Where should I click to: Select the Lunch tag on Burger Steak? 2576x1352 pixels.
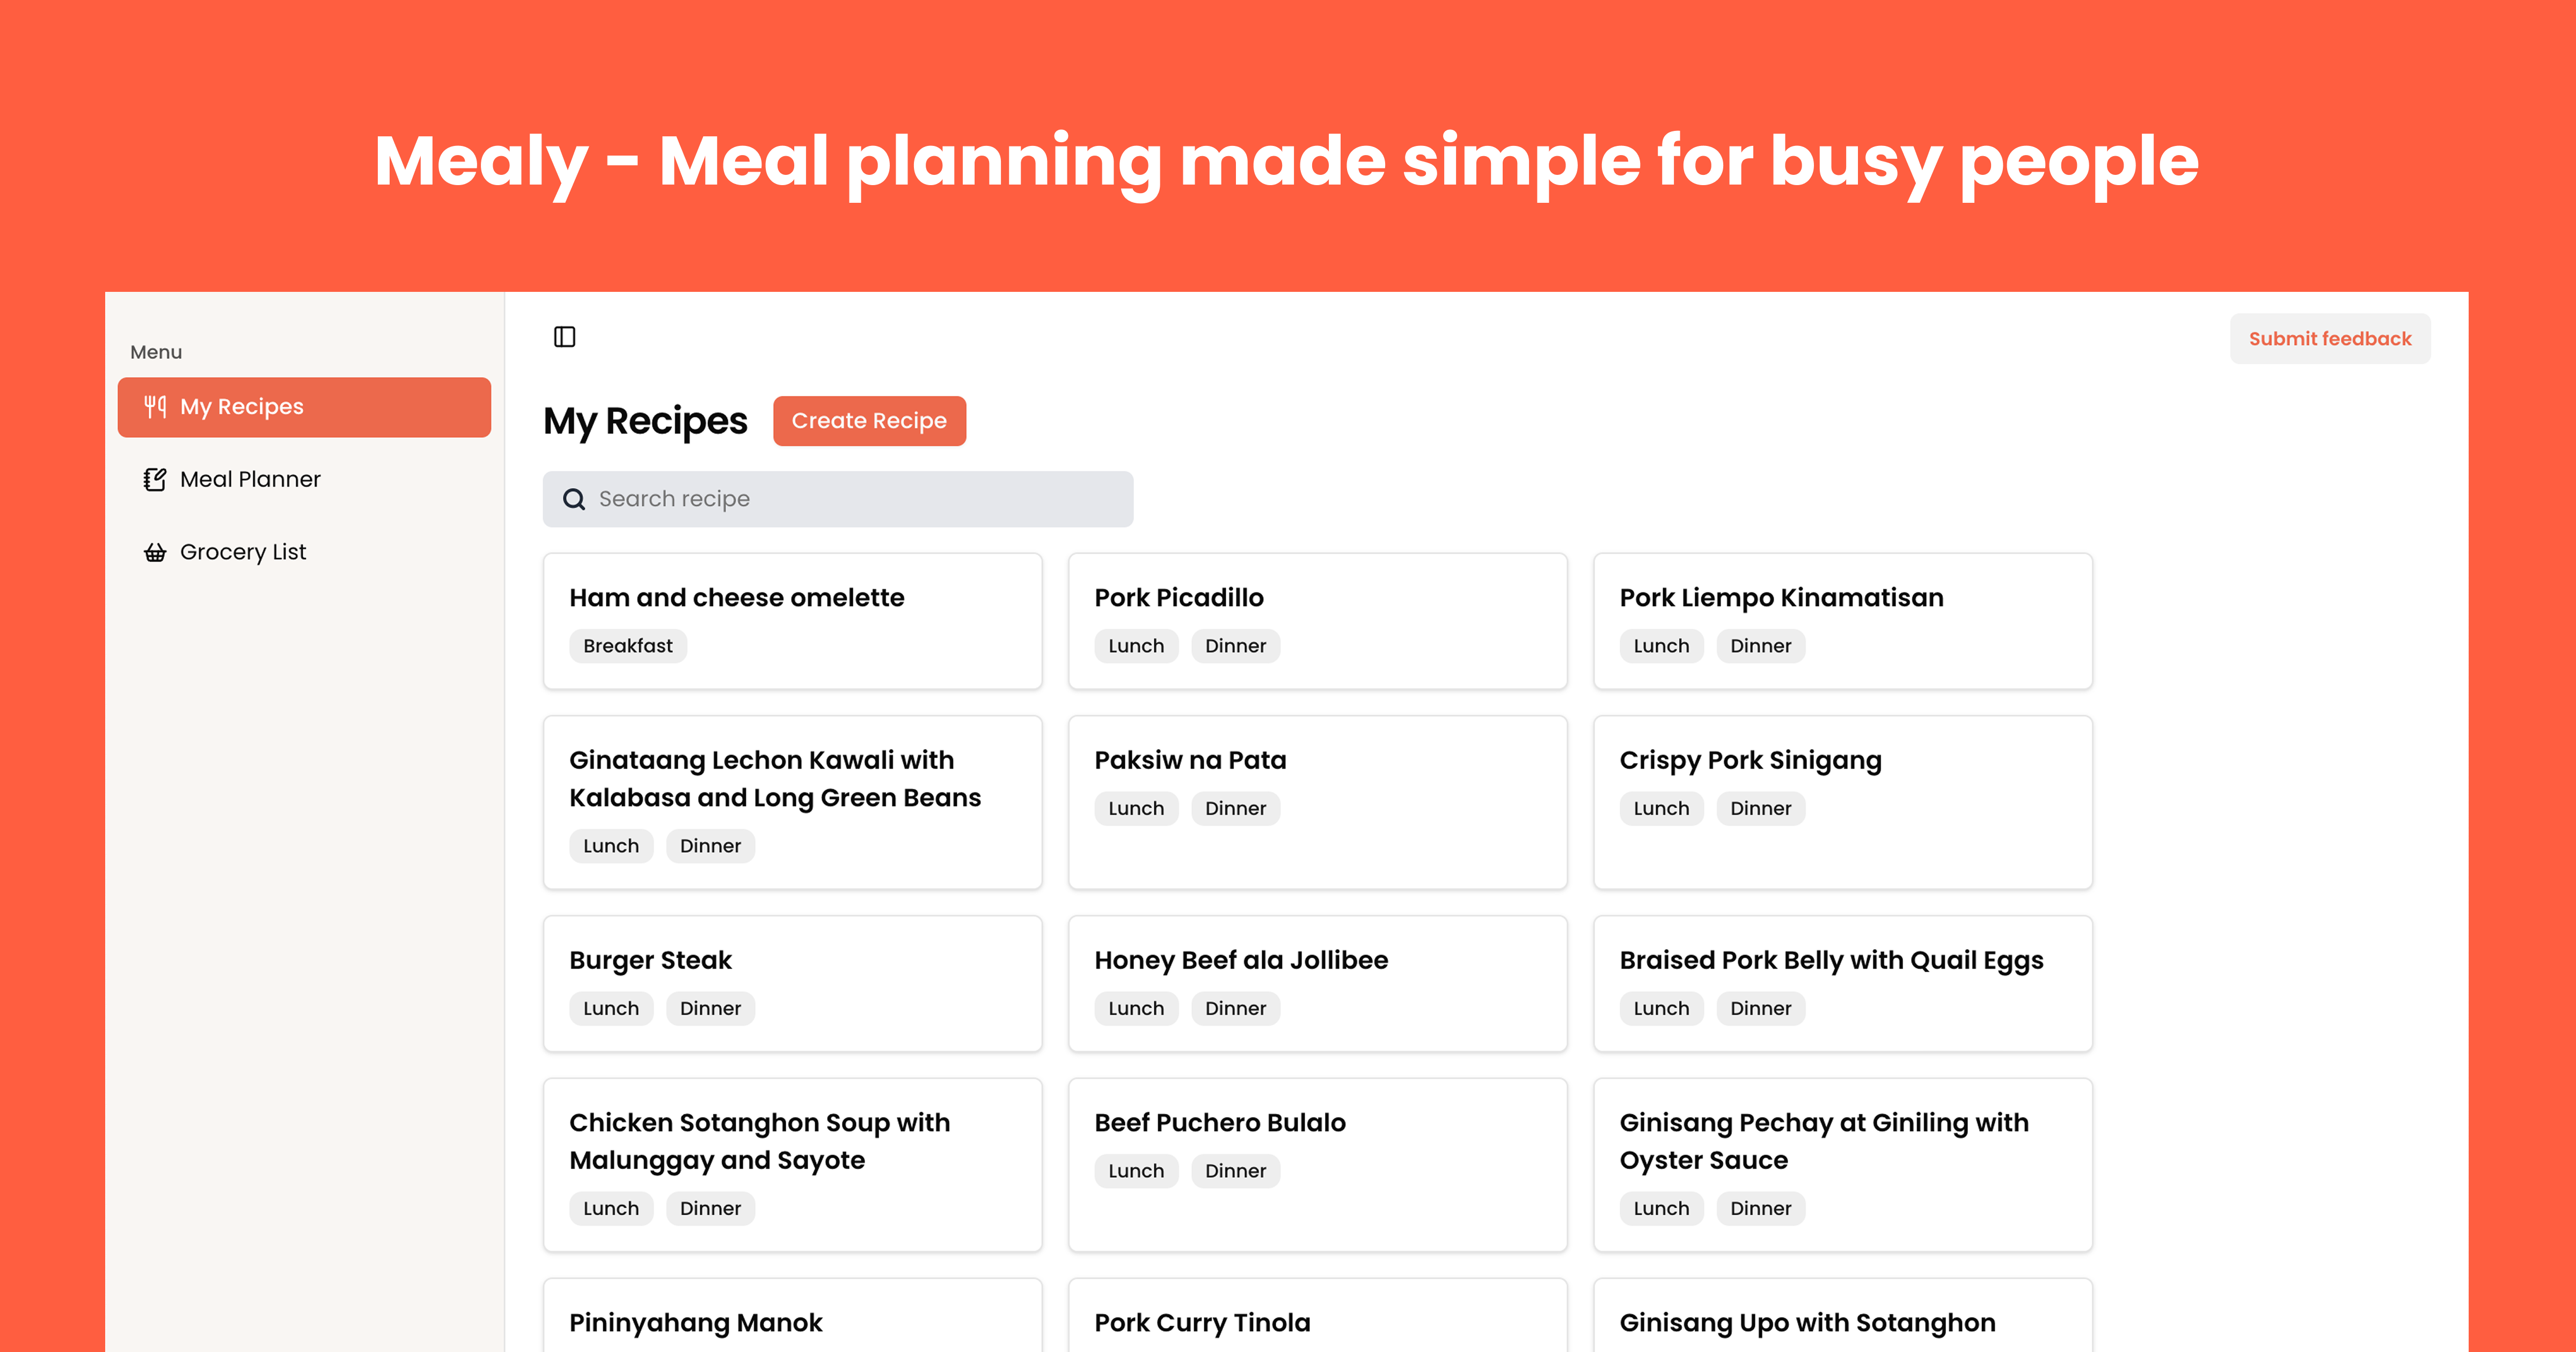coord(611,1008)
